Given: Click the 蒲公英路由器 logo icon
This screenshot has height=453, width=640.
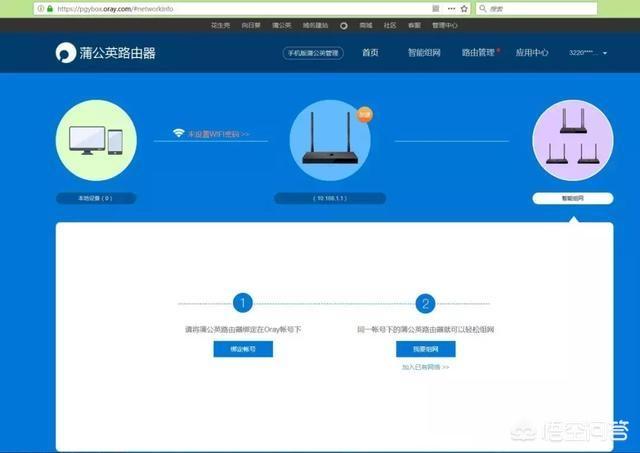Looking at the screenshot, I should pyautogui.click(x=66, y=53).
